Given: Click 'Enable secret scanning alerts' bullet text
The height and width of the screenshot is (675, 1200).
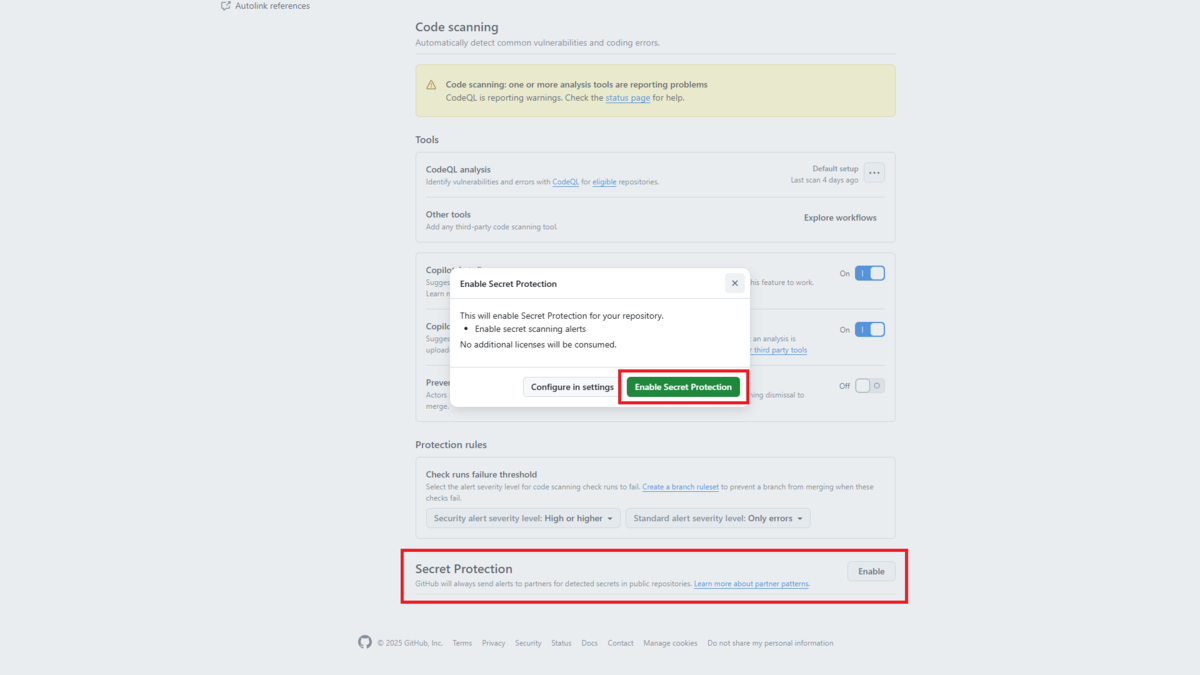Looking at the screenshot, I should pos(530,329).
